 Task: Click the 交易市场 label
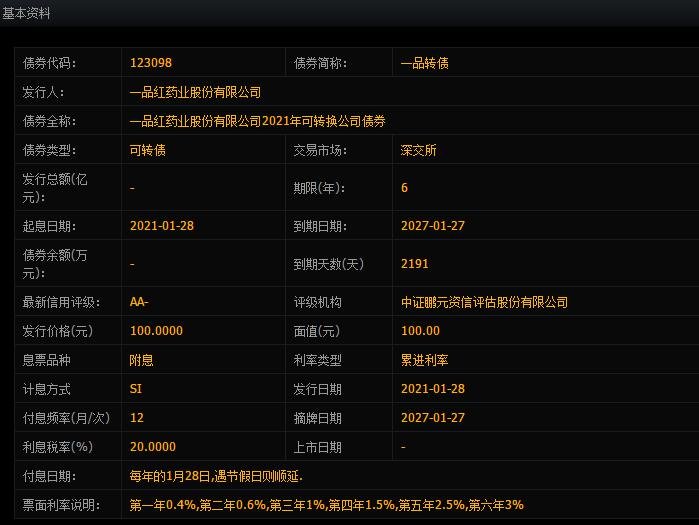click(320, 150)
